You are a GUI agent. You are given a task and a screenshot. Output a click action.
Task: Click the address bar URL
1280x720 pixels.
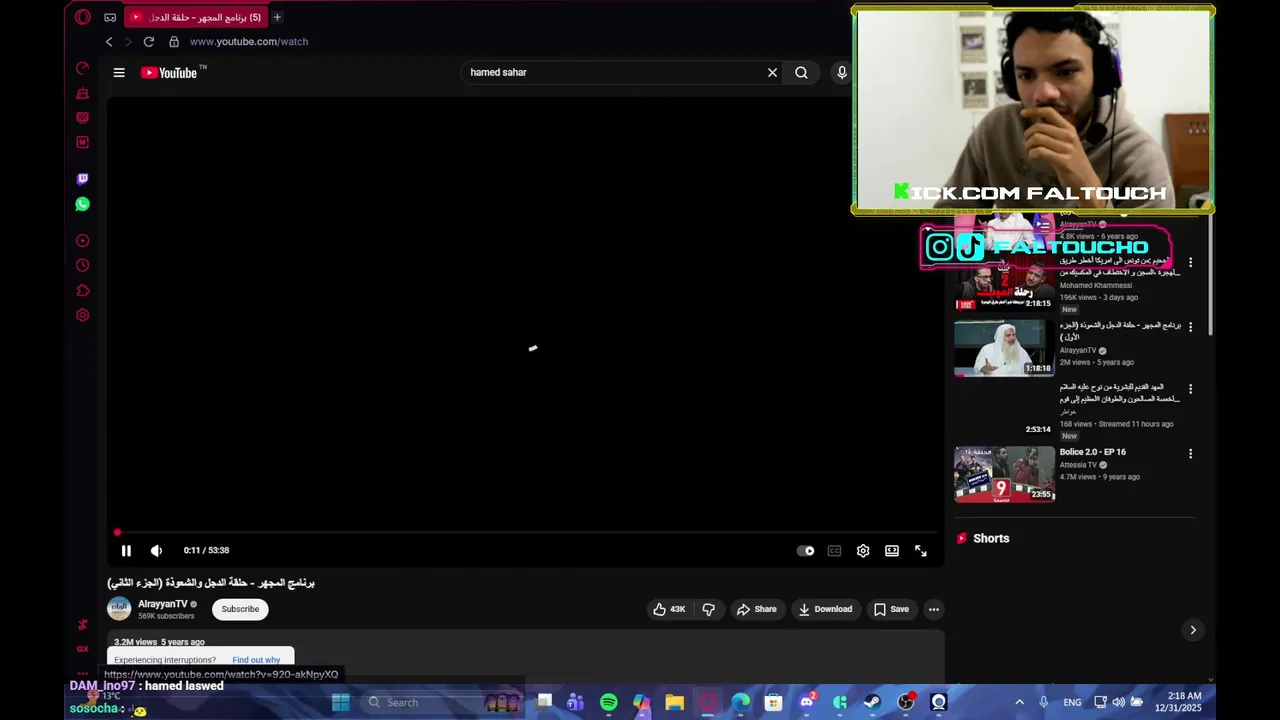pos(249,42)
